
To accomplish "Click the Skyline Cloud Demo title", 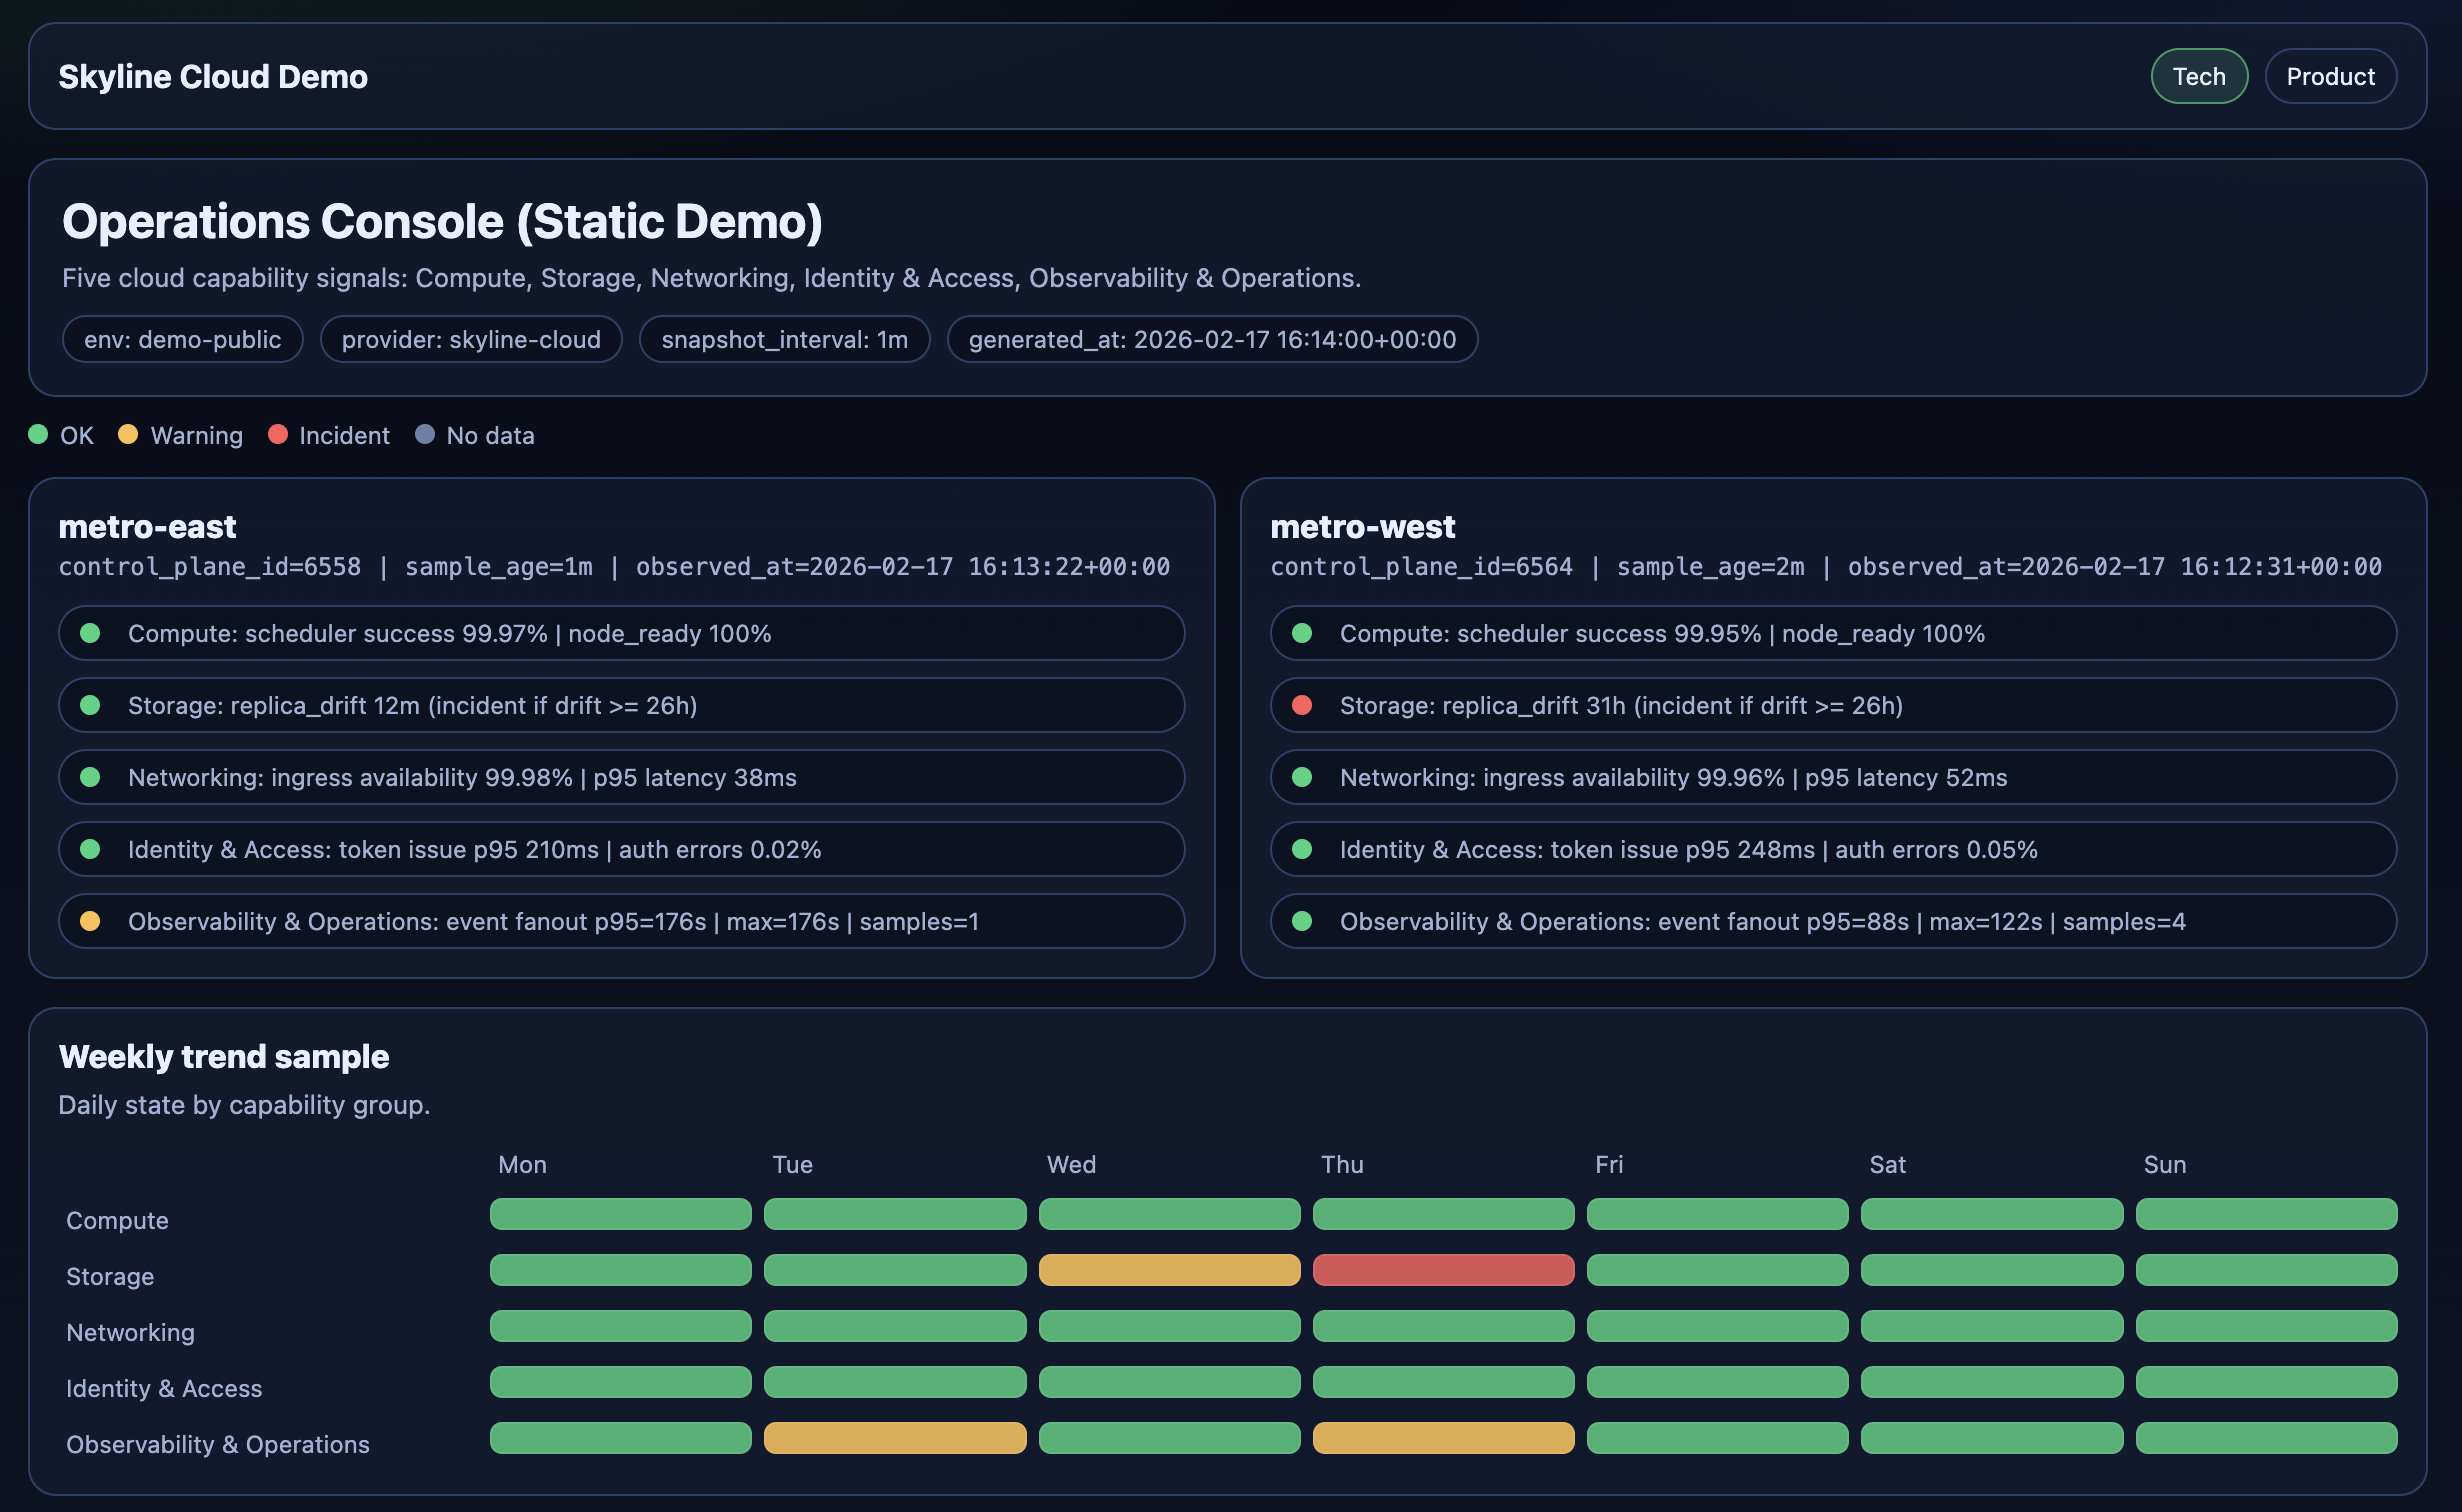I will click(214, 75).
